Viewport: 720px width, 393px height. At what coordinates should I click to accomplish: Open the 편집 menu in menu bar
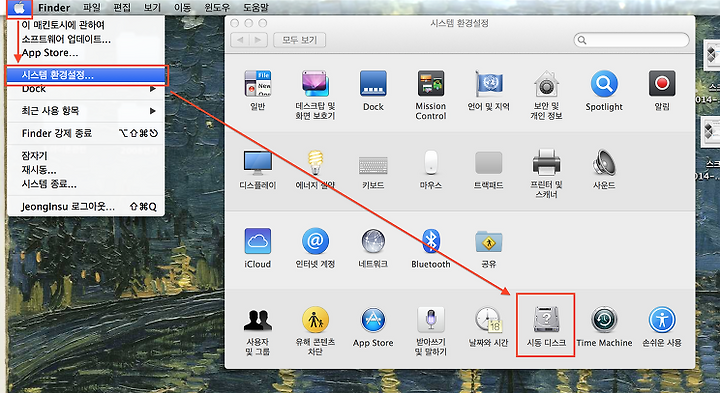[x=122, y=7]
